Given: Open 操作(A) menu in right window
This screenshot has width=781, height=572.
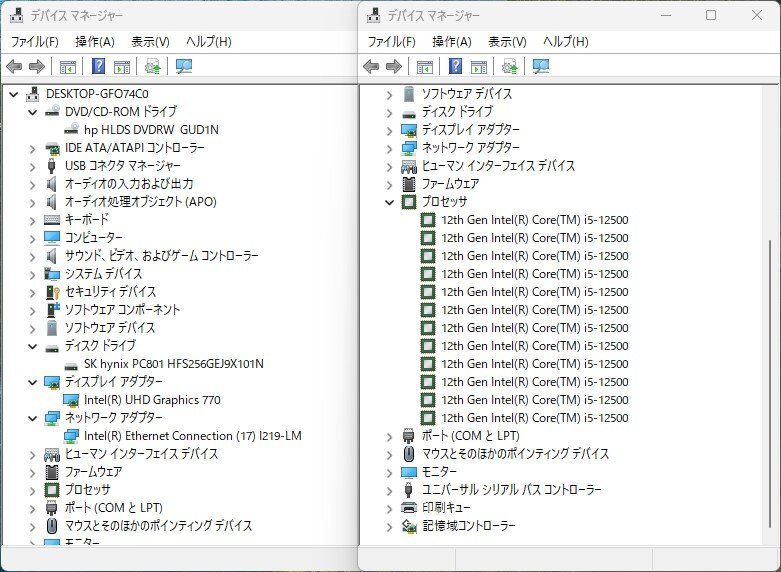Looking at the screenshot, I should click(452, 41).
